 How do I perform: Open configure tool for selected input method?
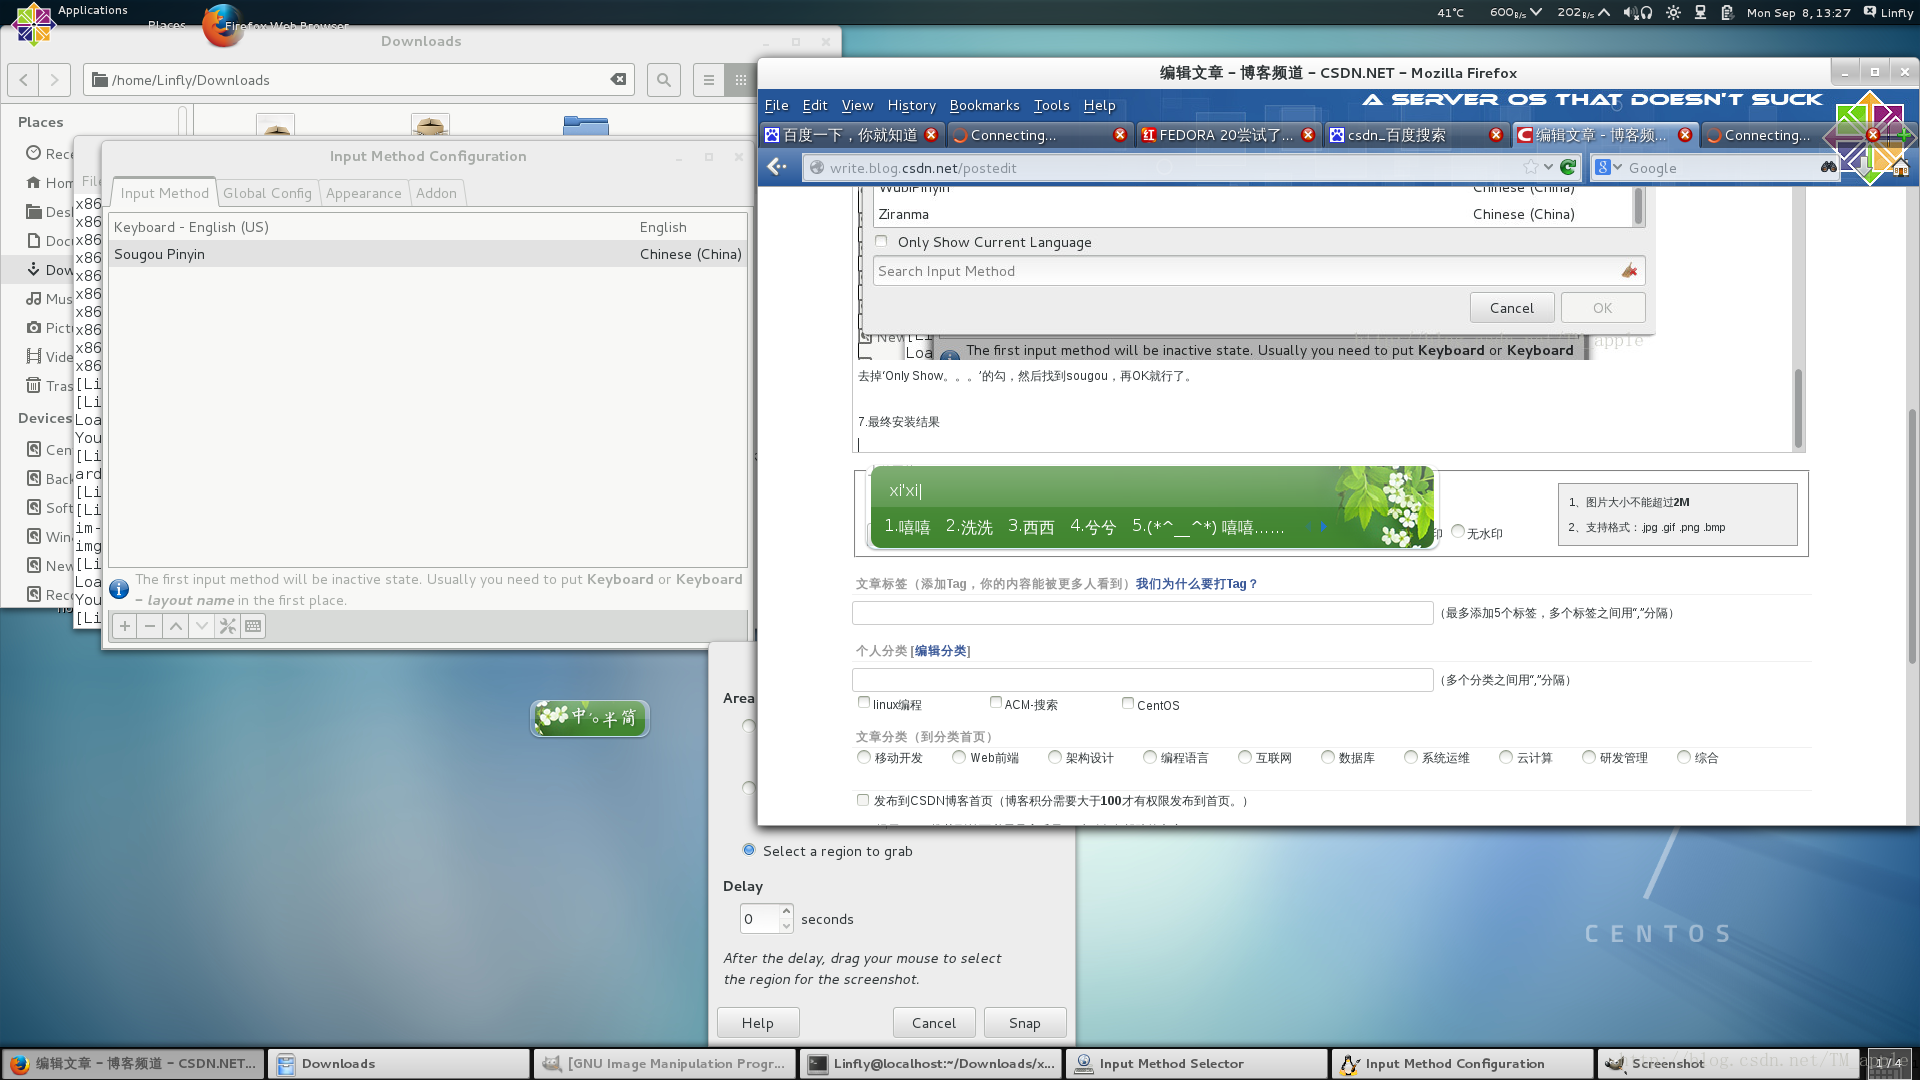tap(228, 626)
